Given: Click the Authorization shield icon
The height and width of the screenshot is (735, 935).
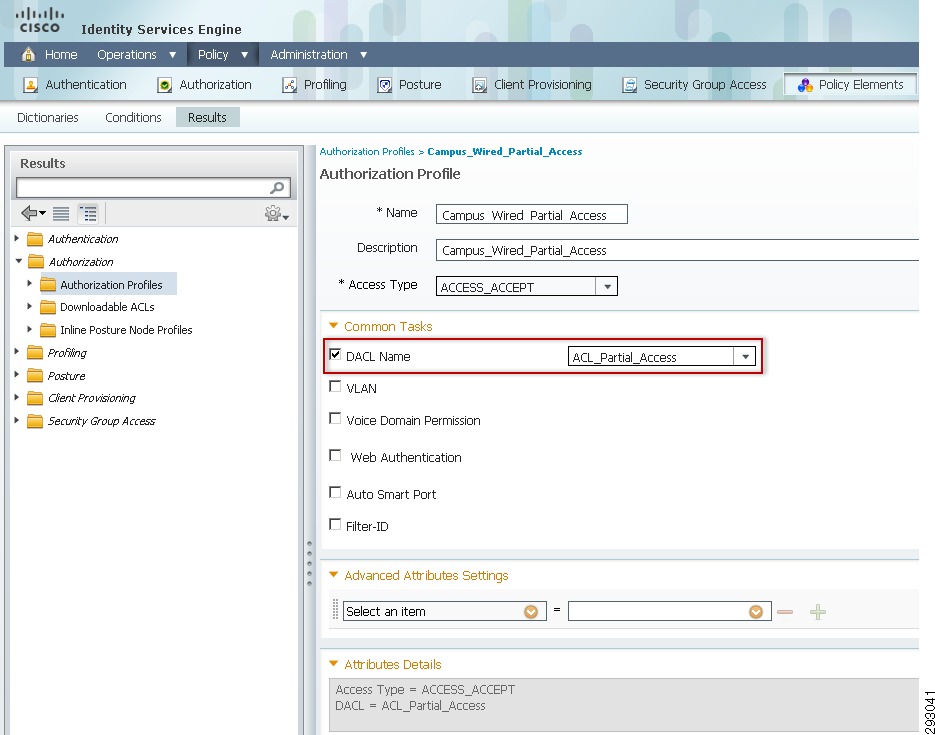Looking at the screenshot, I should [165, 85].
